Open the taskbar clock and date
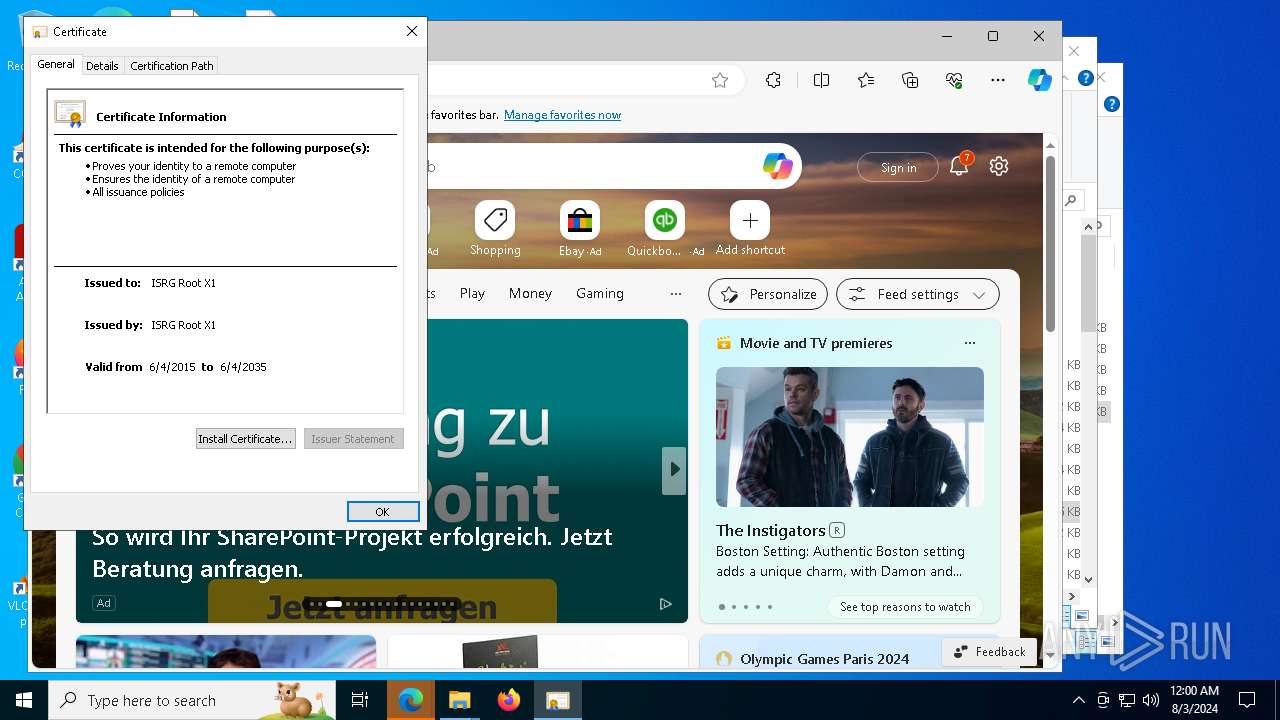The image size is (1280, 720). (x=1193, y=700)
